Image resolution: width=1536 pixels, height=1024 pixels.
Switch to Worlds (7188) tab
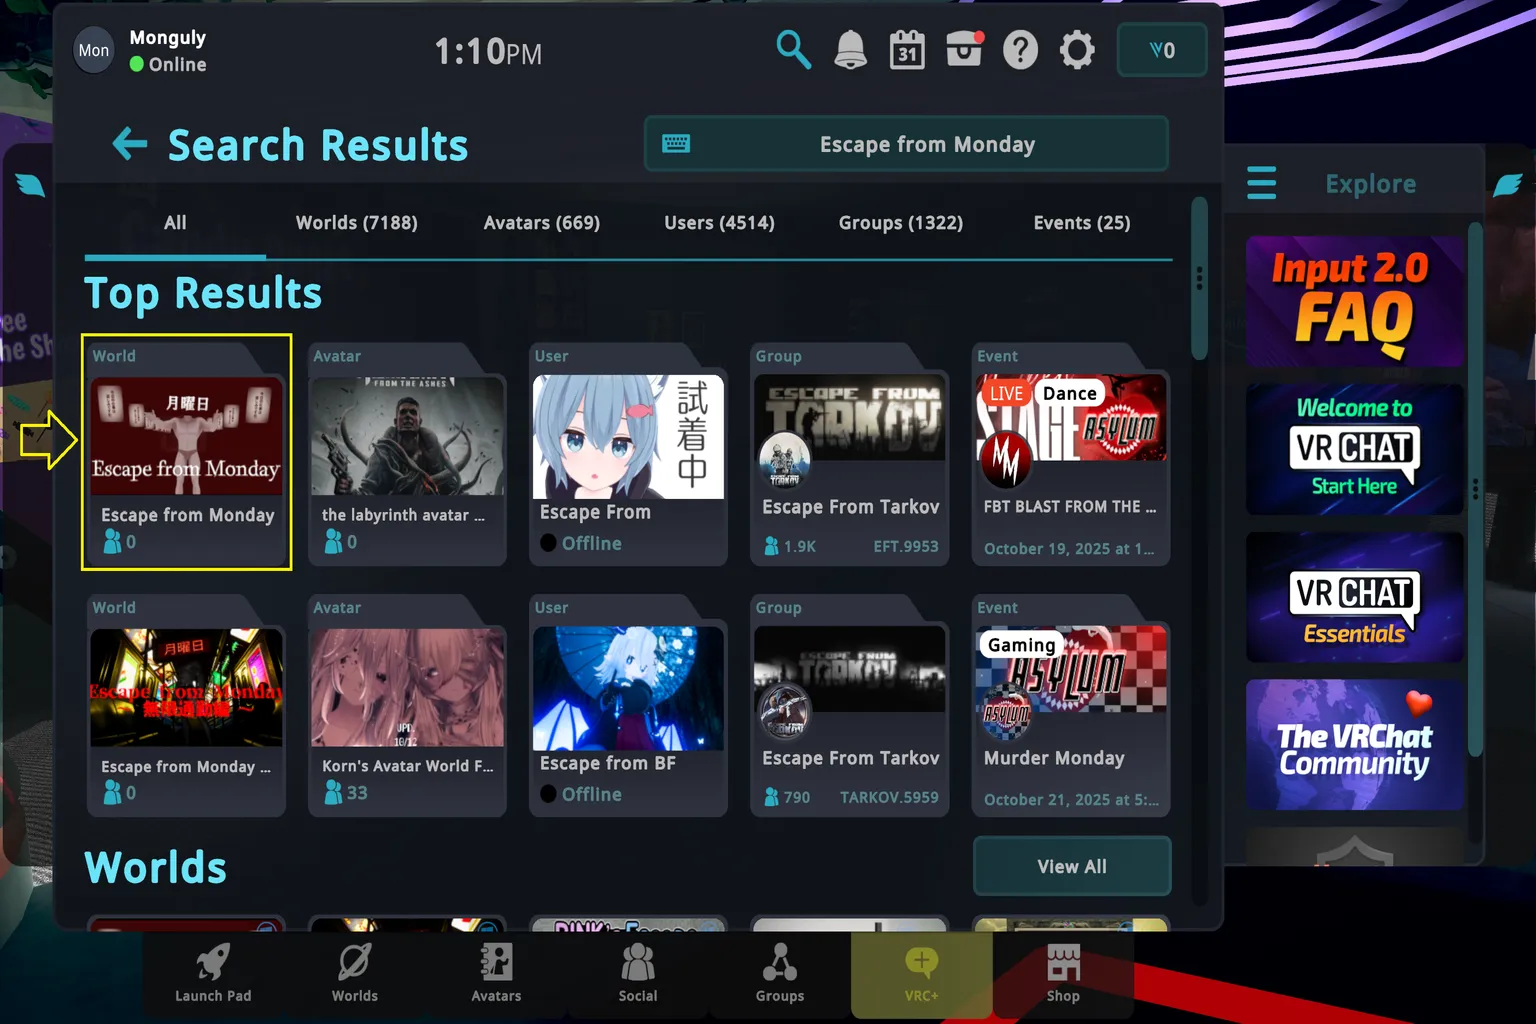point(357,223)
